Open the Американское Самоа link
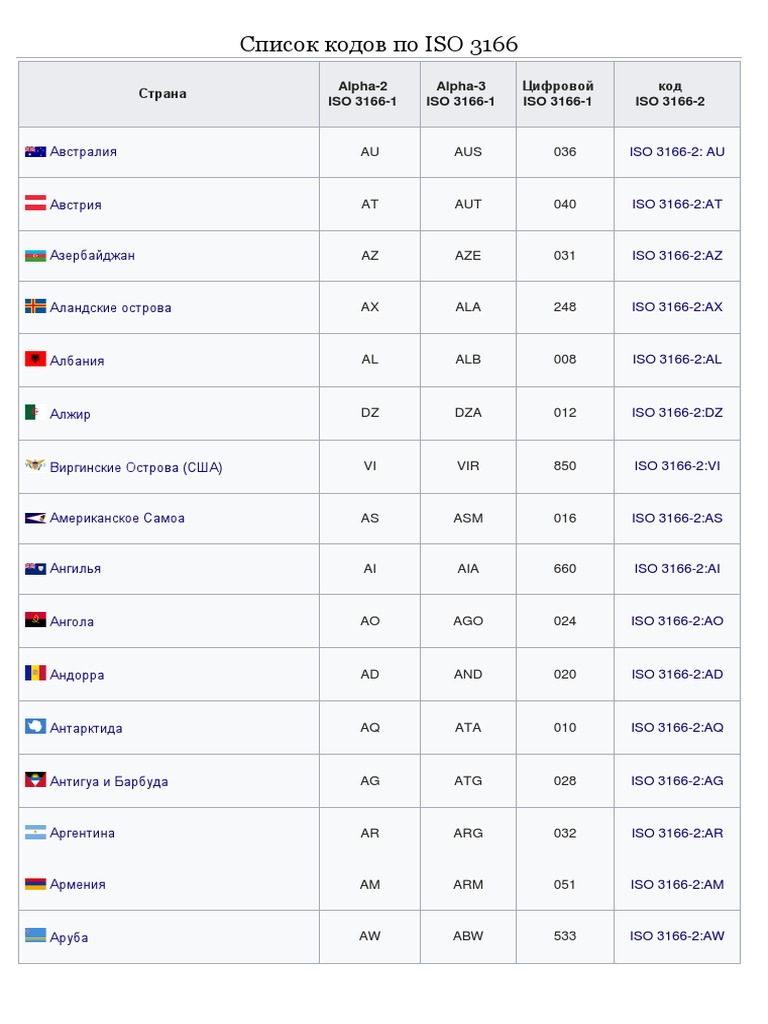This screenshot has height=1024, width=768. pos(117,518)
